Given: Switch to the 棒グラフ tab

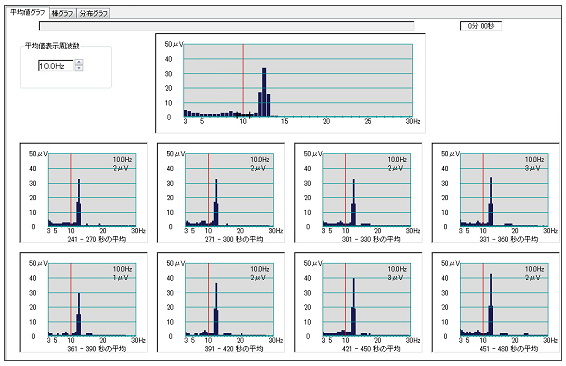Looking at the screenshot, I should point(62,14).
